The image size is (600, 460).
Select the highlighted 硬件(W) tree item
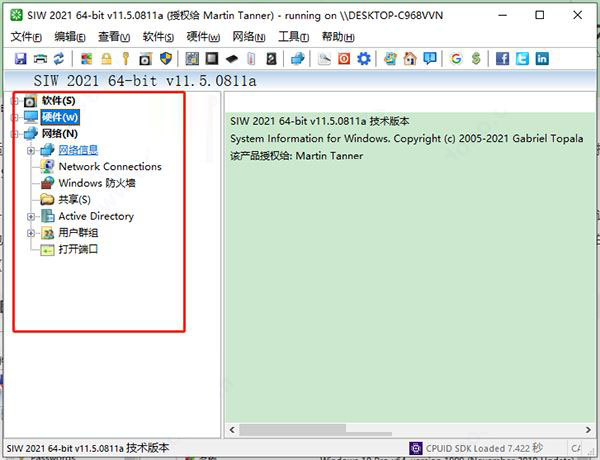pos(60,117)
